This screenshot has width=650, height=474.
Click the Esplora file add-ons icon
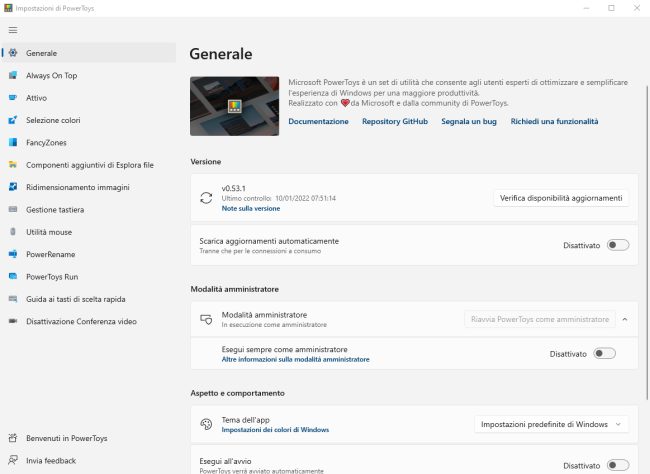(13, 165)
